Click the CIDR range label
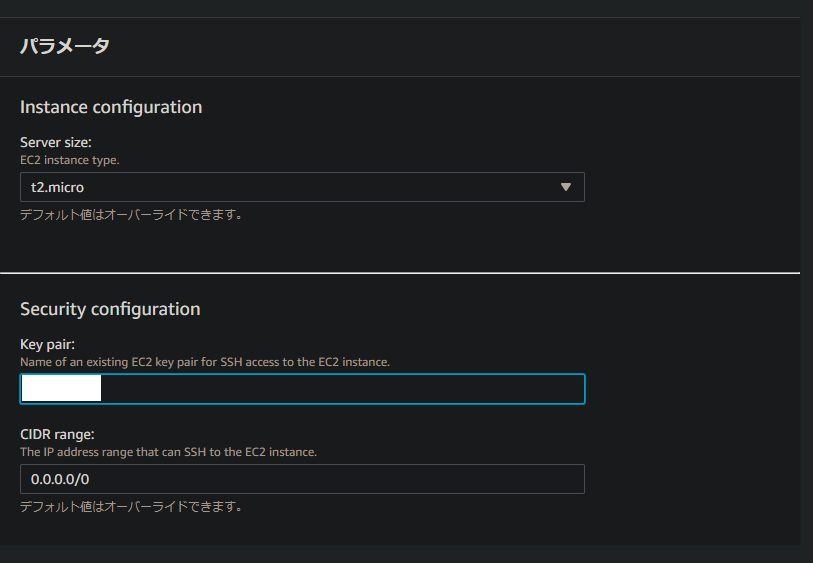This screenshot has height=563, width=813. click(x=58, y=435)
